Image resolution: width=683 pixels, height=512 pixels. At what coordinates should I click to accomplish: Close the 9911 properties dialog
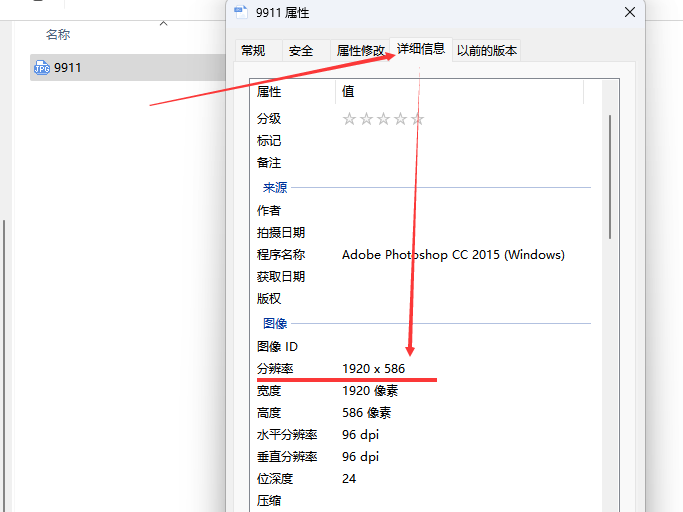click(630, 13)
